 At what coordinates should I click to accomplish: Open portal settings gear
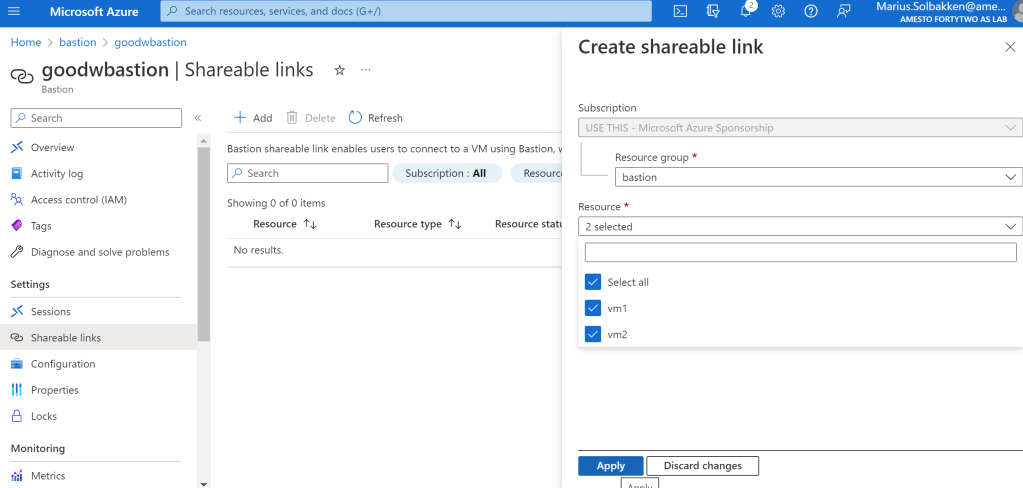click(778, 12)
